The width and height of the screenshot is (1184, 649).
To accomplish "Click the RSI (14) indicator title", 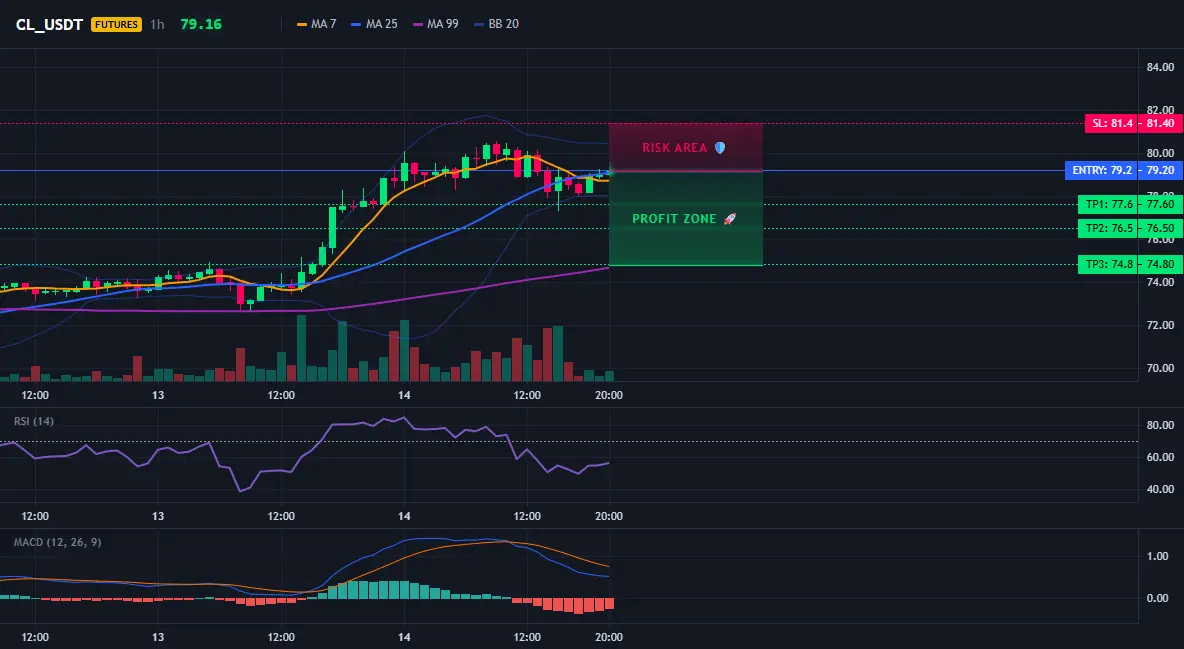I will click(34, 421).
